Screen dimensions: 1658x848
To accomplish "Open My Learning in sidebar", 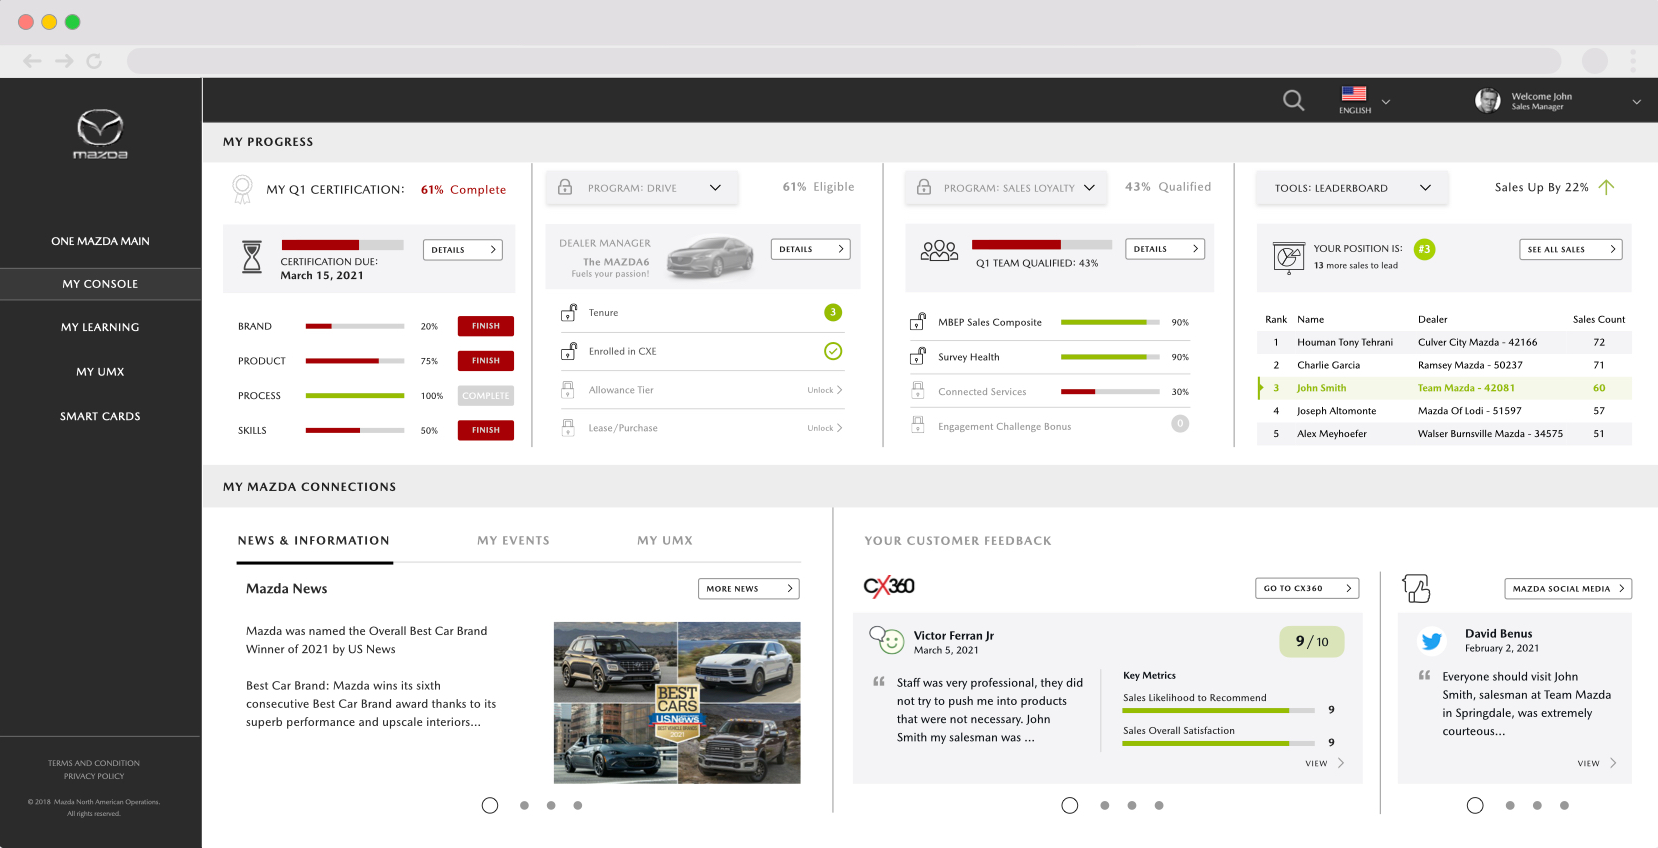I will coord(100,327).
